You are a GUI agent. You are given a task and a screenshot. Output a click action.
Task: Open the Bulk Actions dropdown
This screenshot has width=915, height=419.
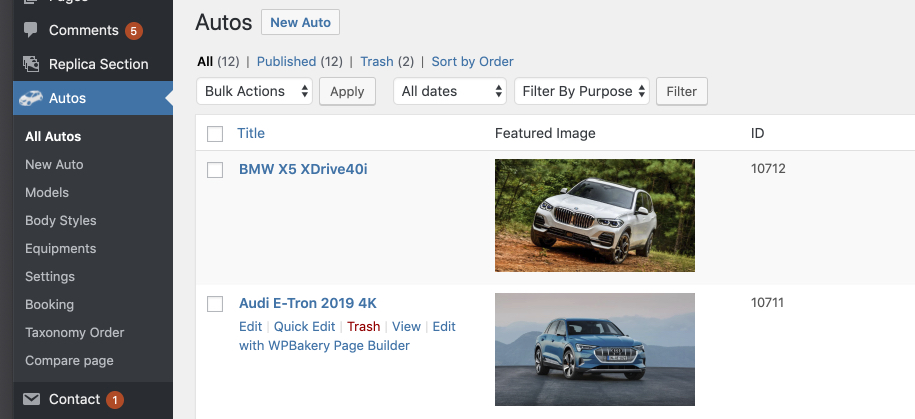[254, 91]
